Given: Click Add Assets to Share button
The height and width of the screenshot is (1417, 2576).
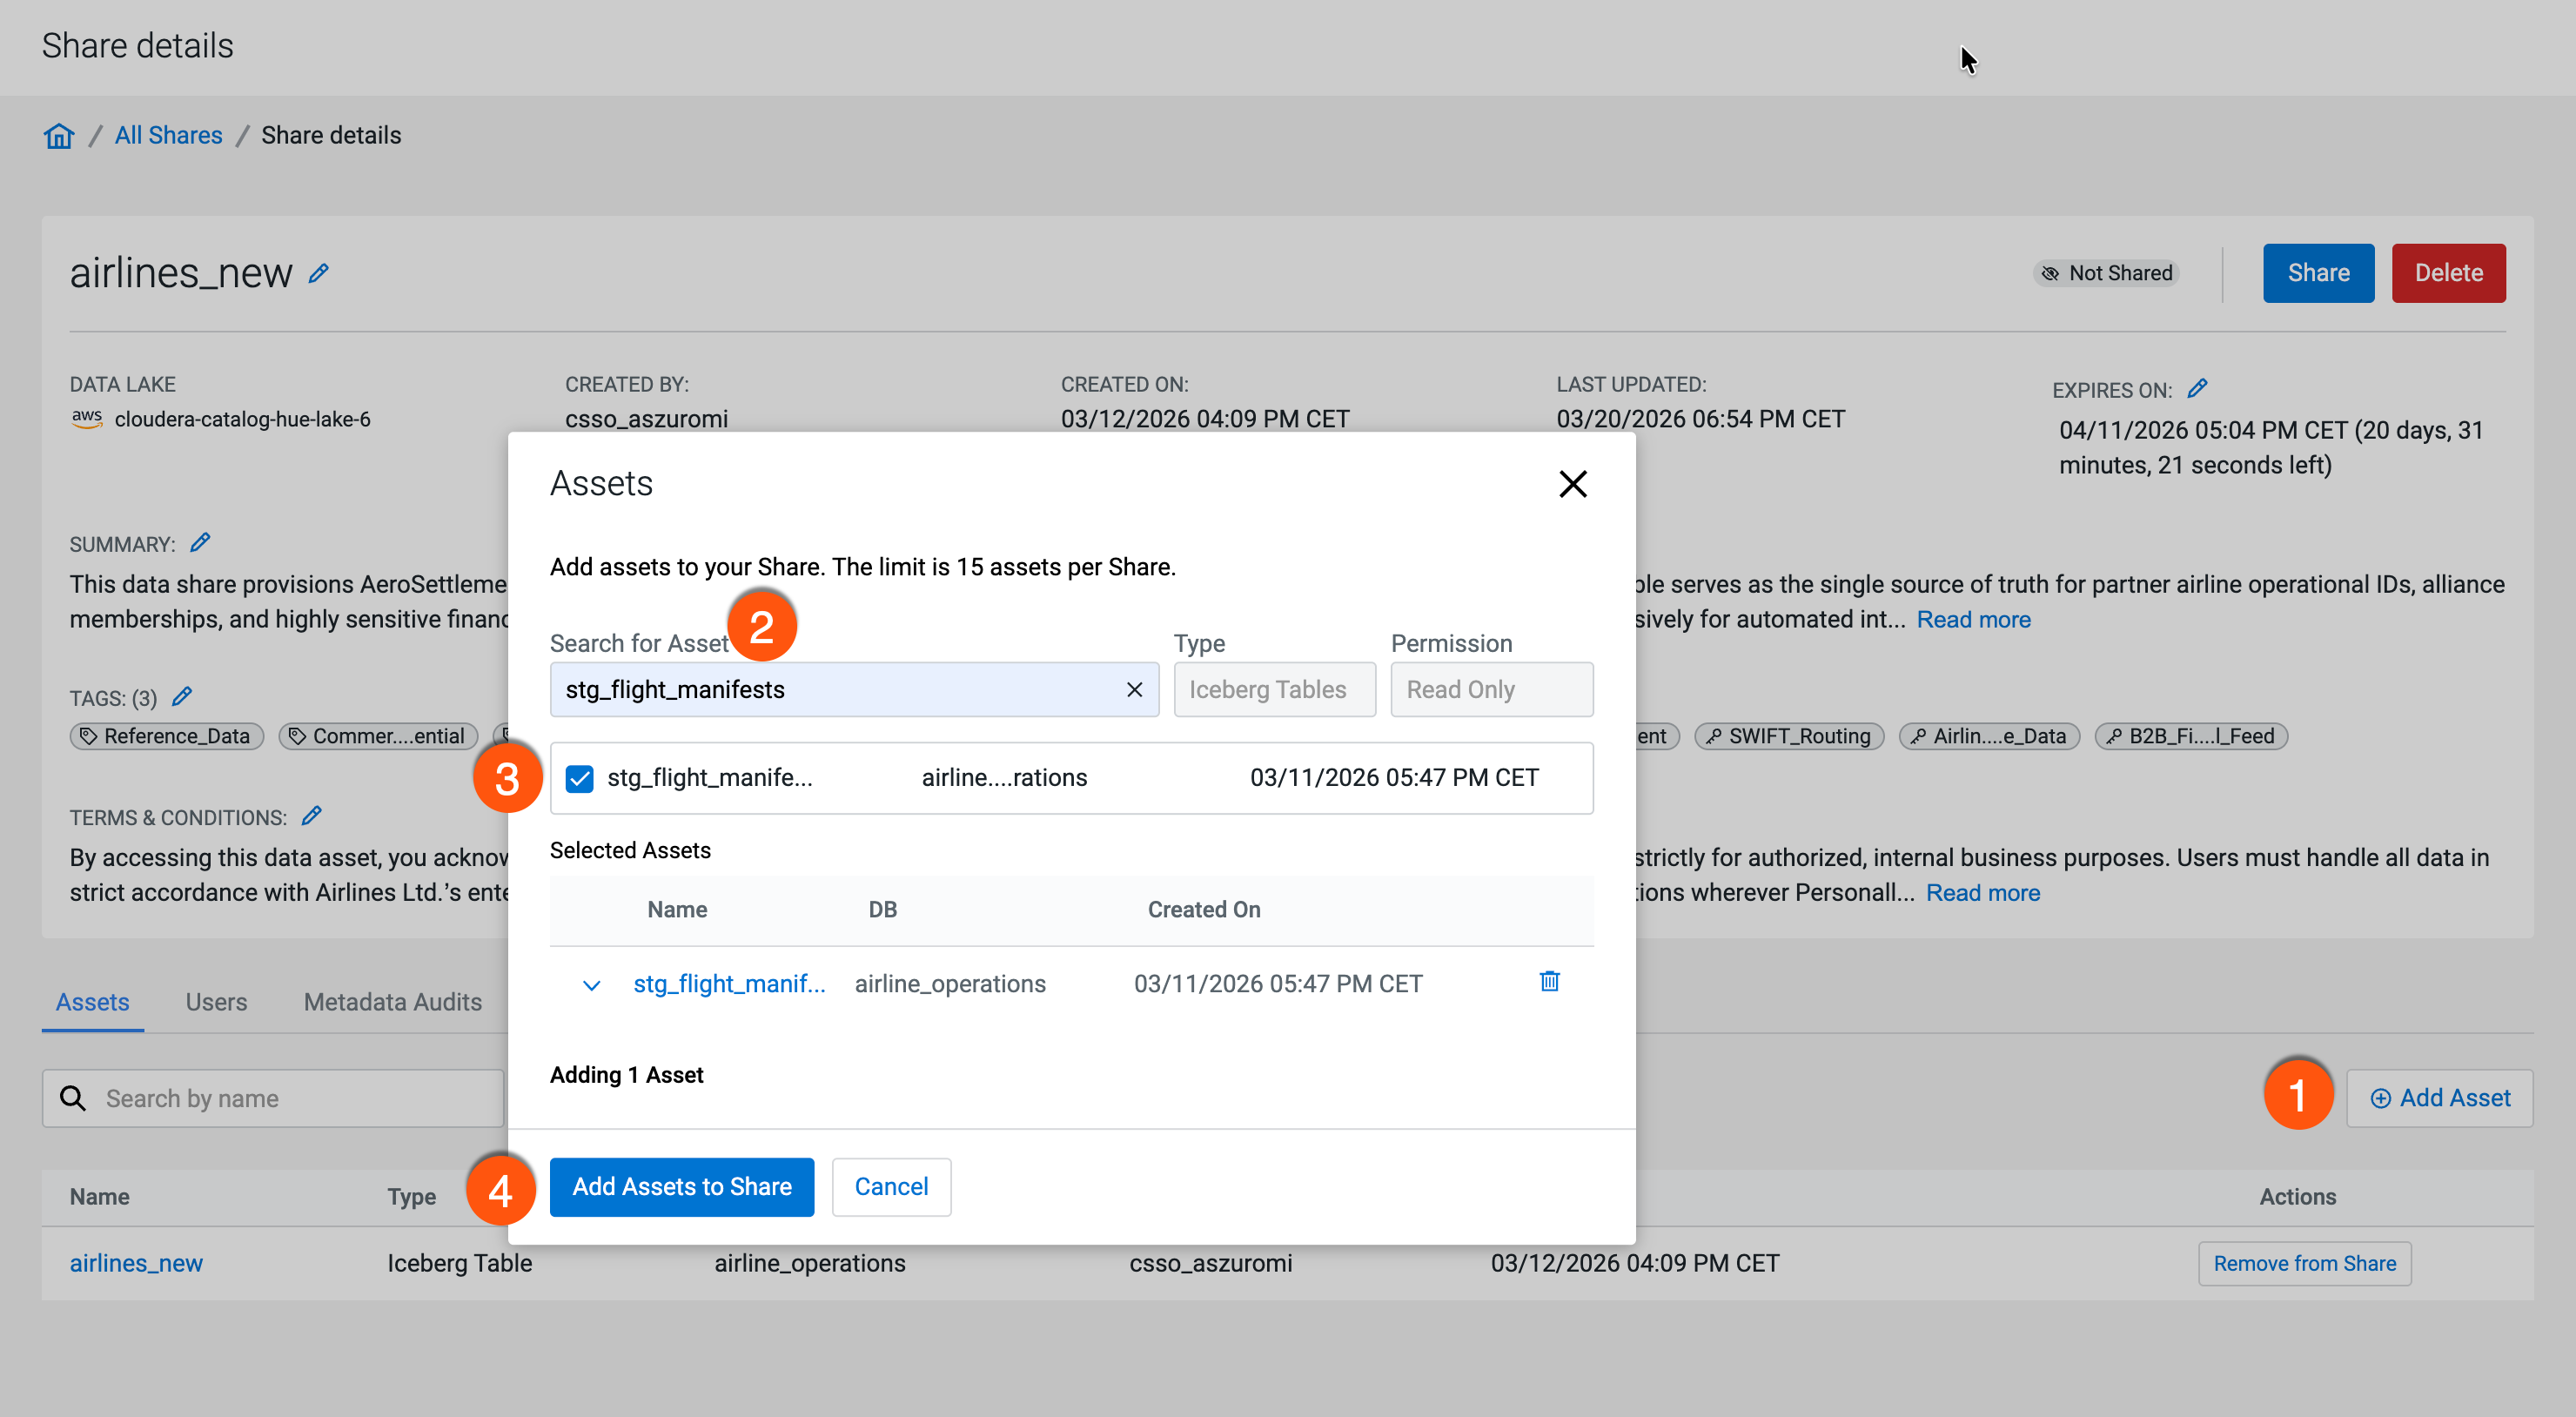Looking at the screenshot, I should click(681, 1187).
